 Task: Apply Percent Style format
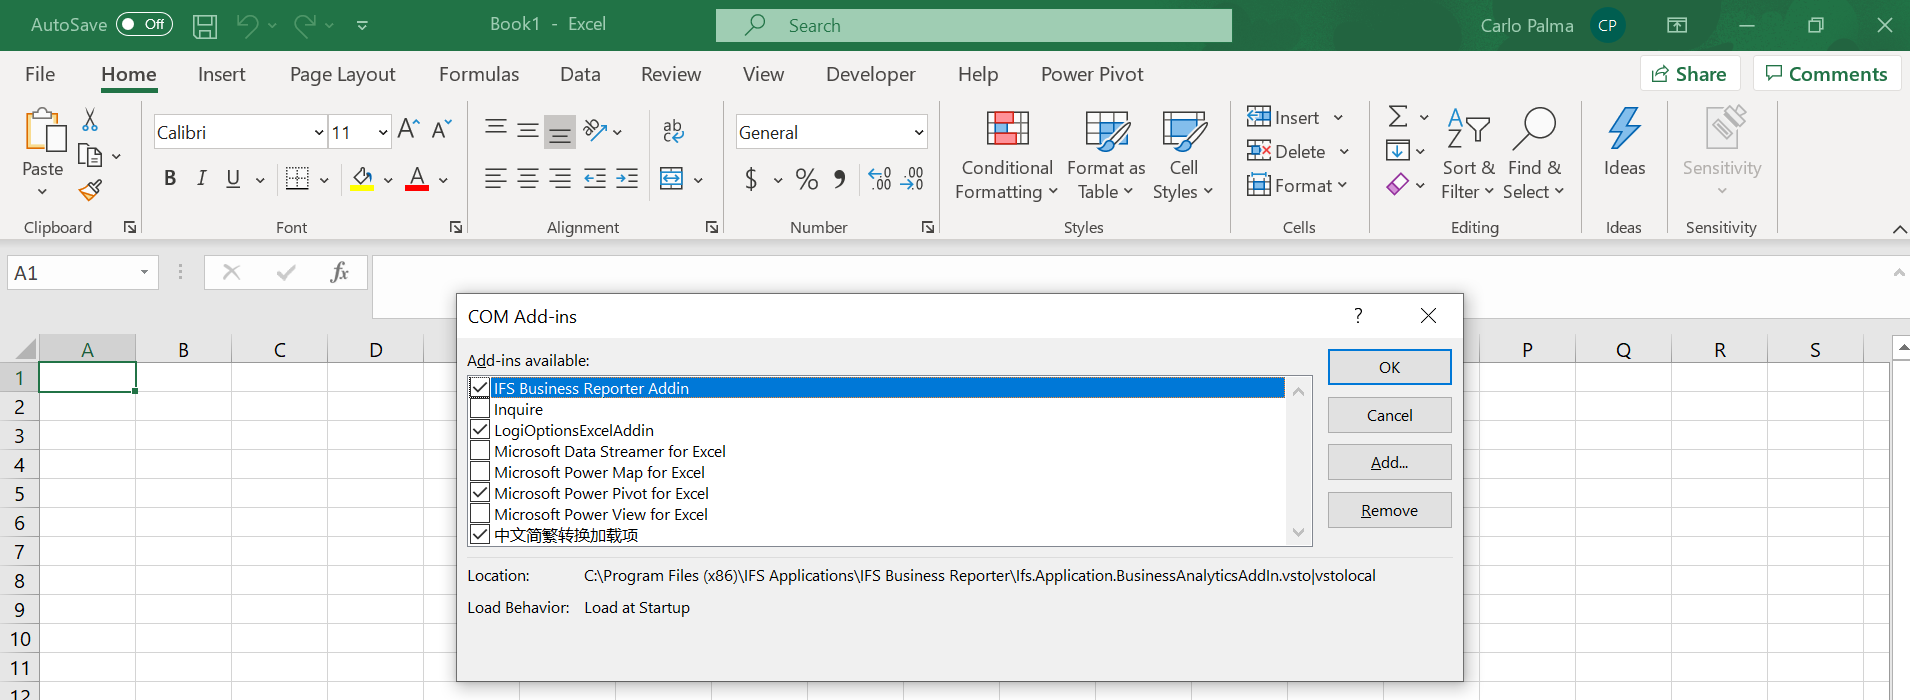pyautogui.click(x=807, y=179)
